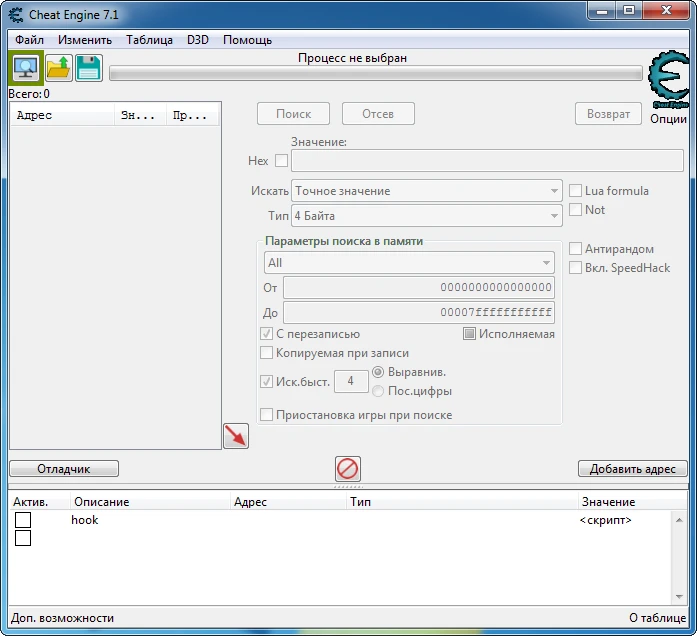The width and height of the screenshot is (697, 636).
Task: Open the Тип value type dropdown
Action: pos(427,216)
